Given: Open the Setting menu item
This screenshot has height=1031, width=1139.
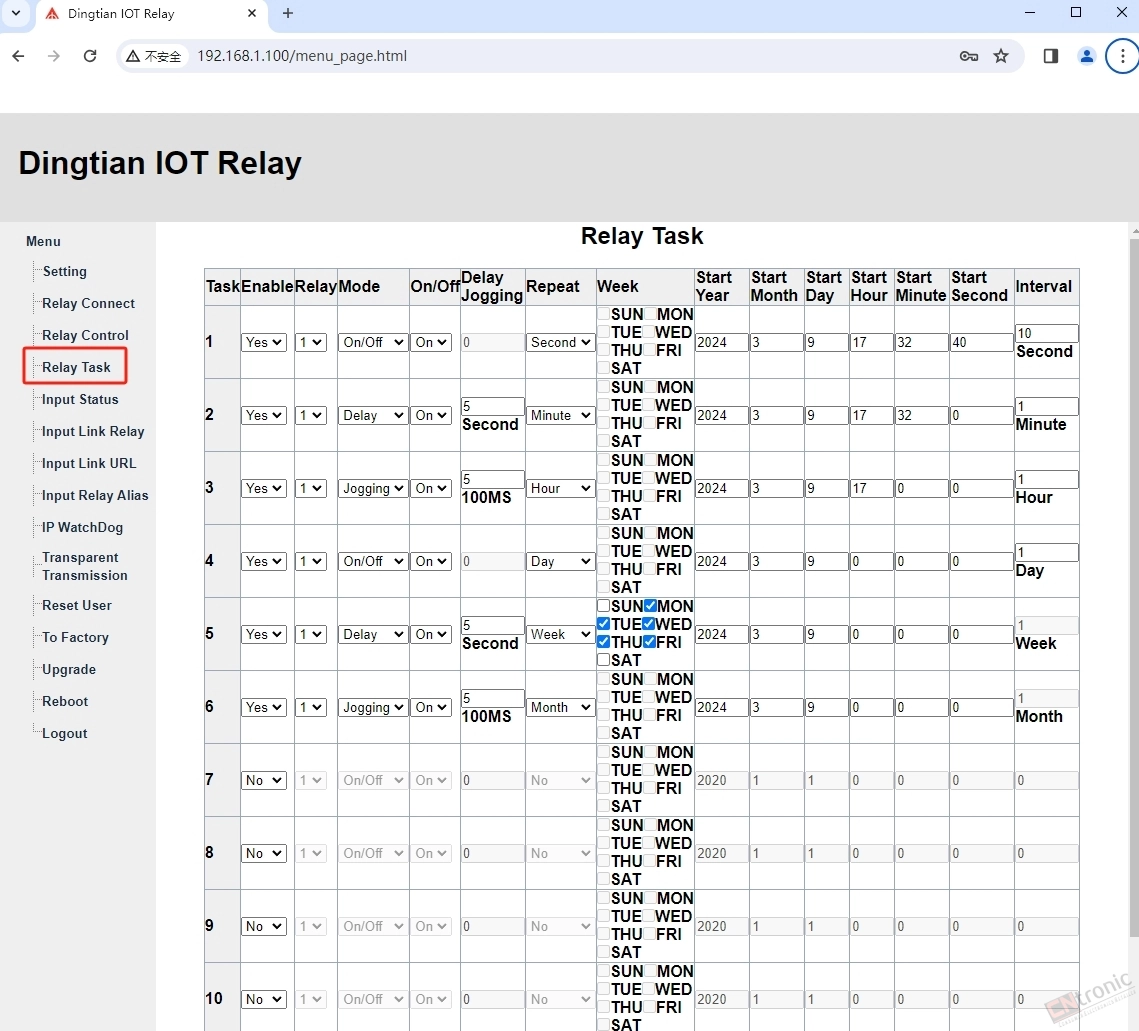Looking at the screenshot, I should [x=65, y=271].
